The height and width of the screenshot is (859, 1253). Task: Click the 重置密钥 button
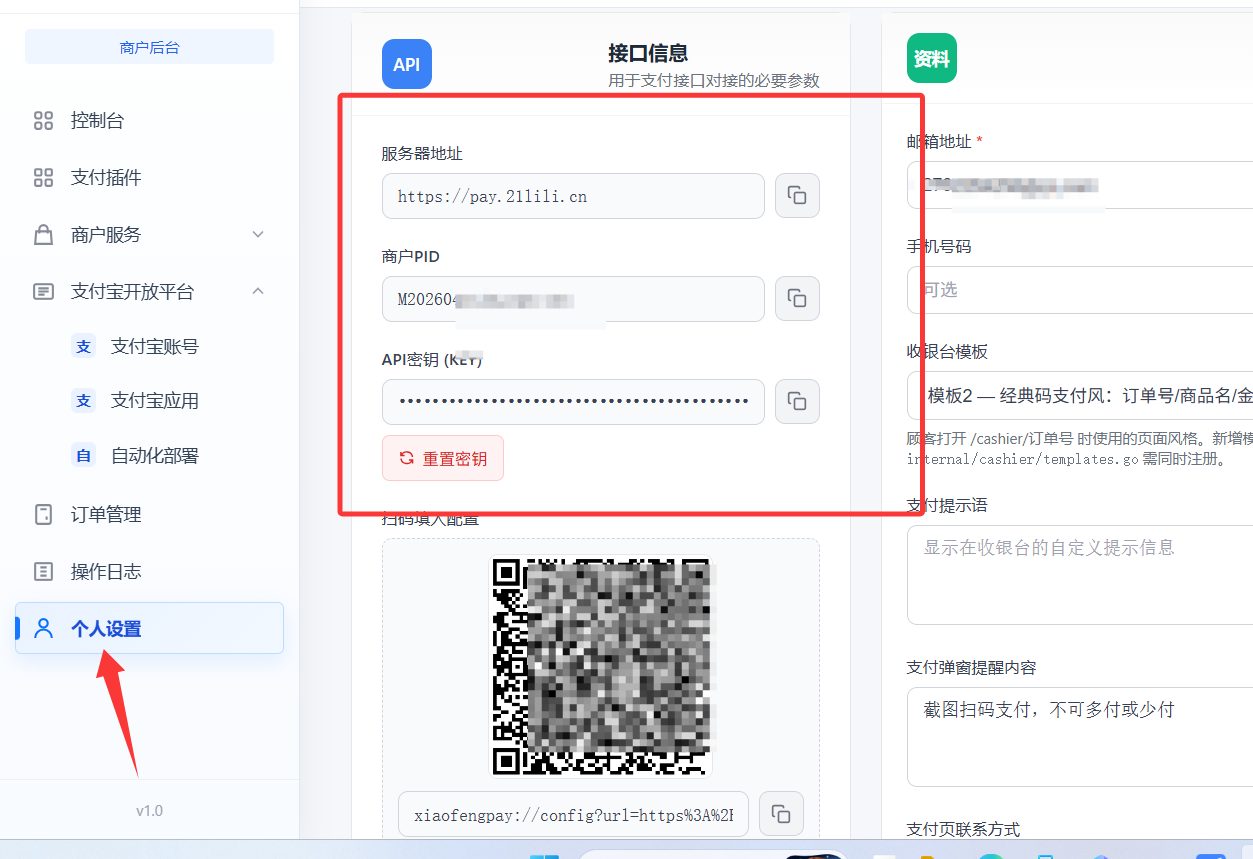(x=443, y=458)
